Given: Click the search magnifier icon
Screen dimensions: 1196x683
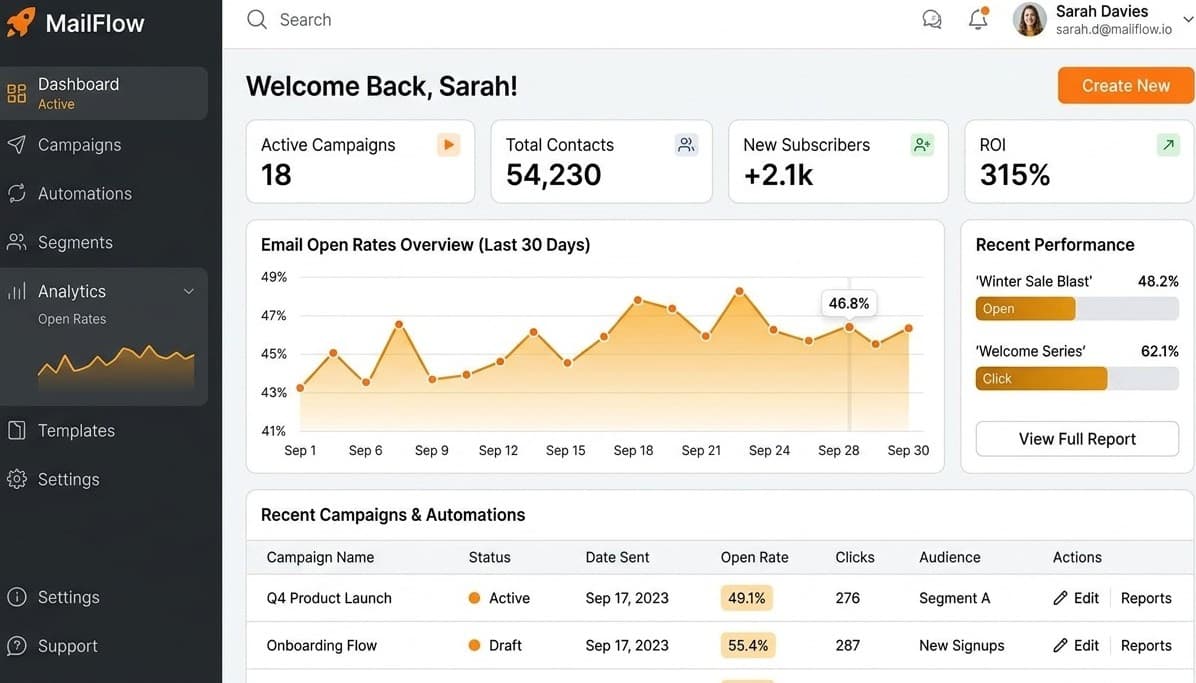Looking at the screenshot, I should coord(257,20).
